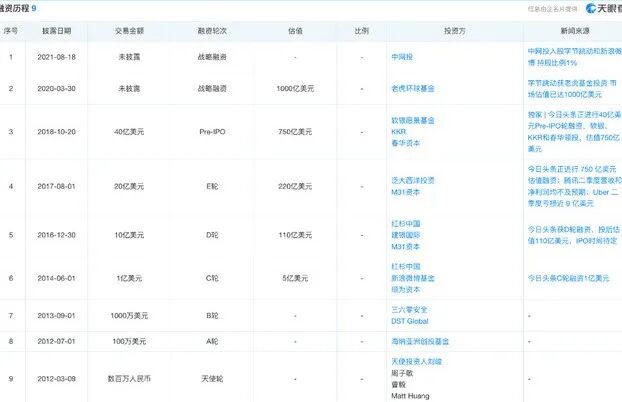
Task: Click the 天使轮 round cell
Action: pos(212,379)
